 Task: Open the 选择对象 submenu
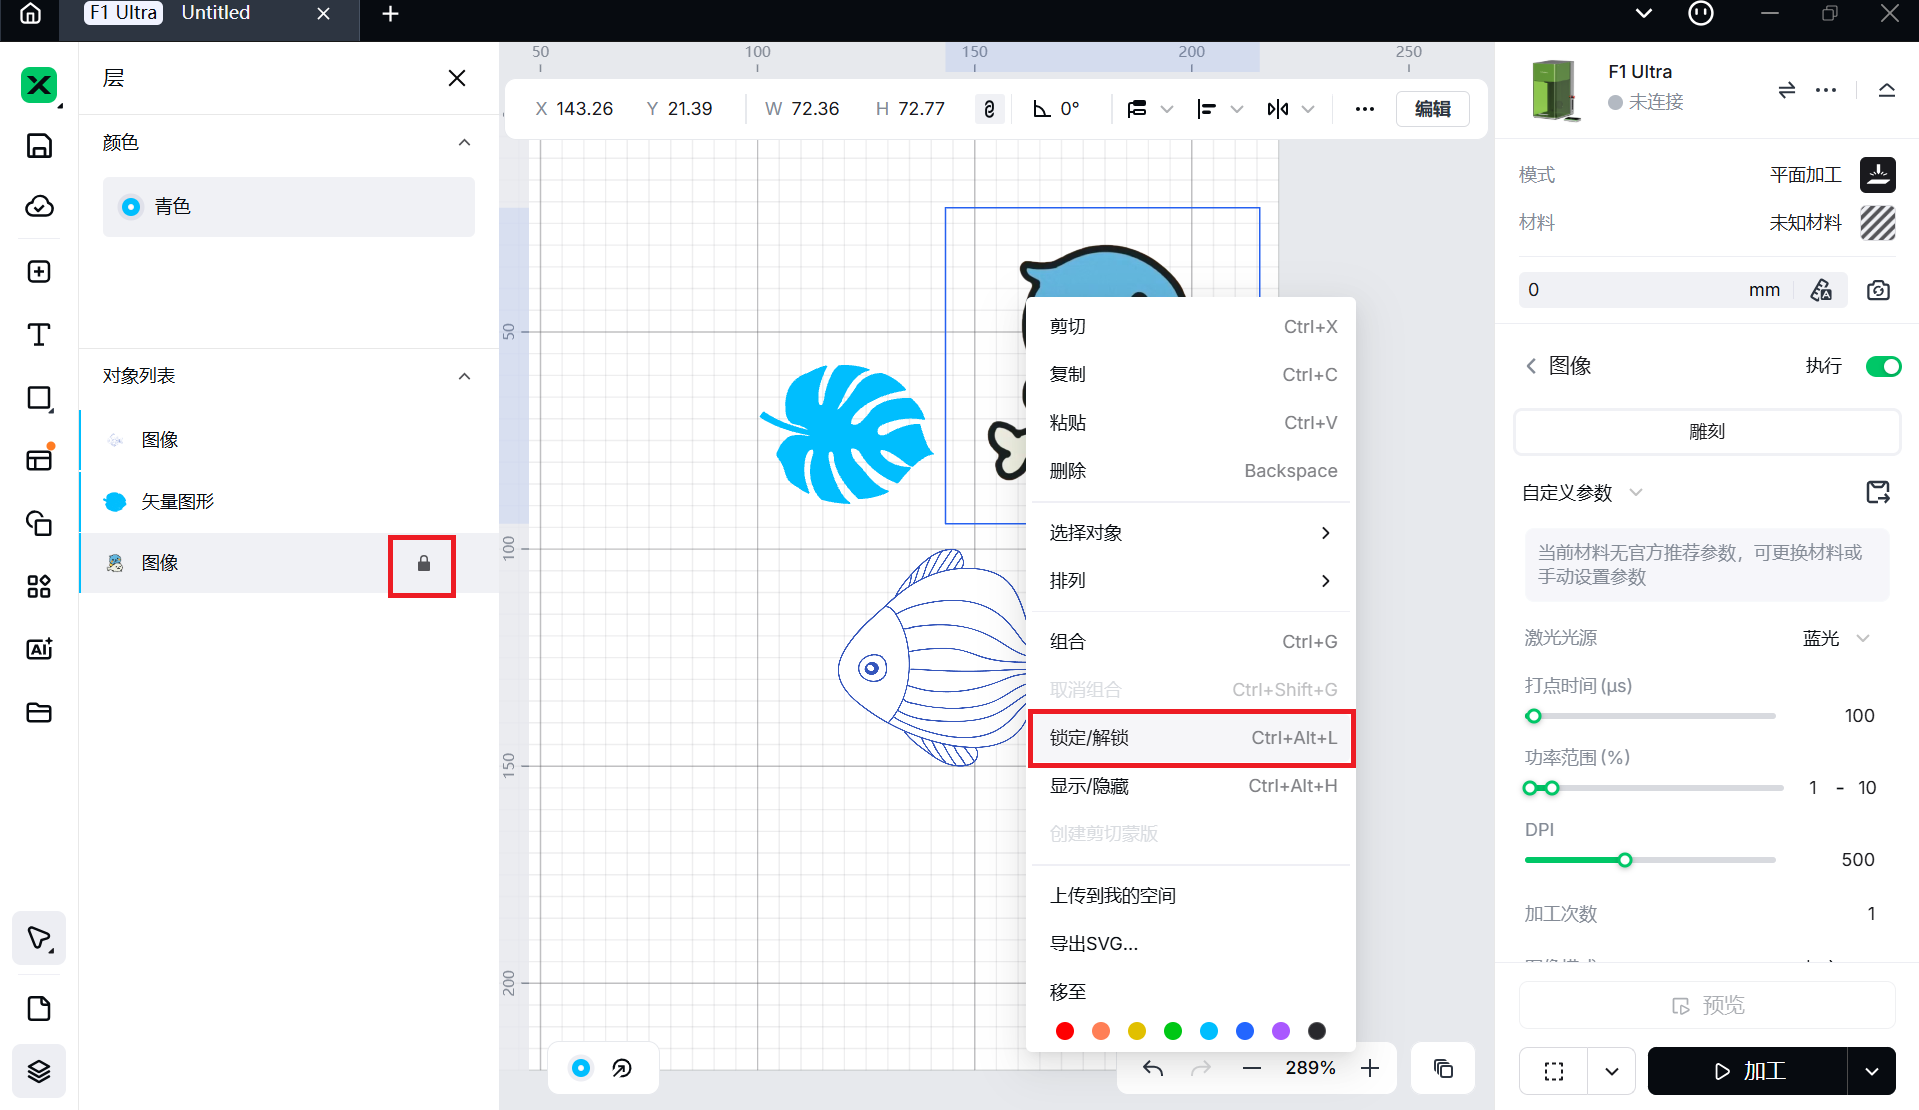pos(1191,533)
